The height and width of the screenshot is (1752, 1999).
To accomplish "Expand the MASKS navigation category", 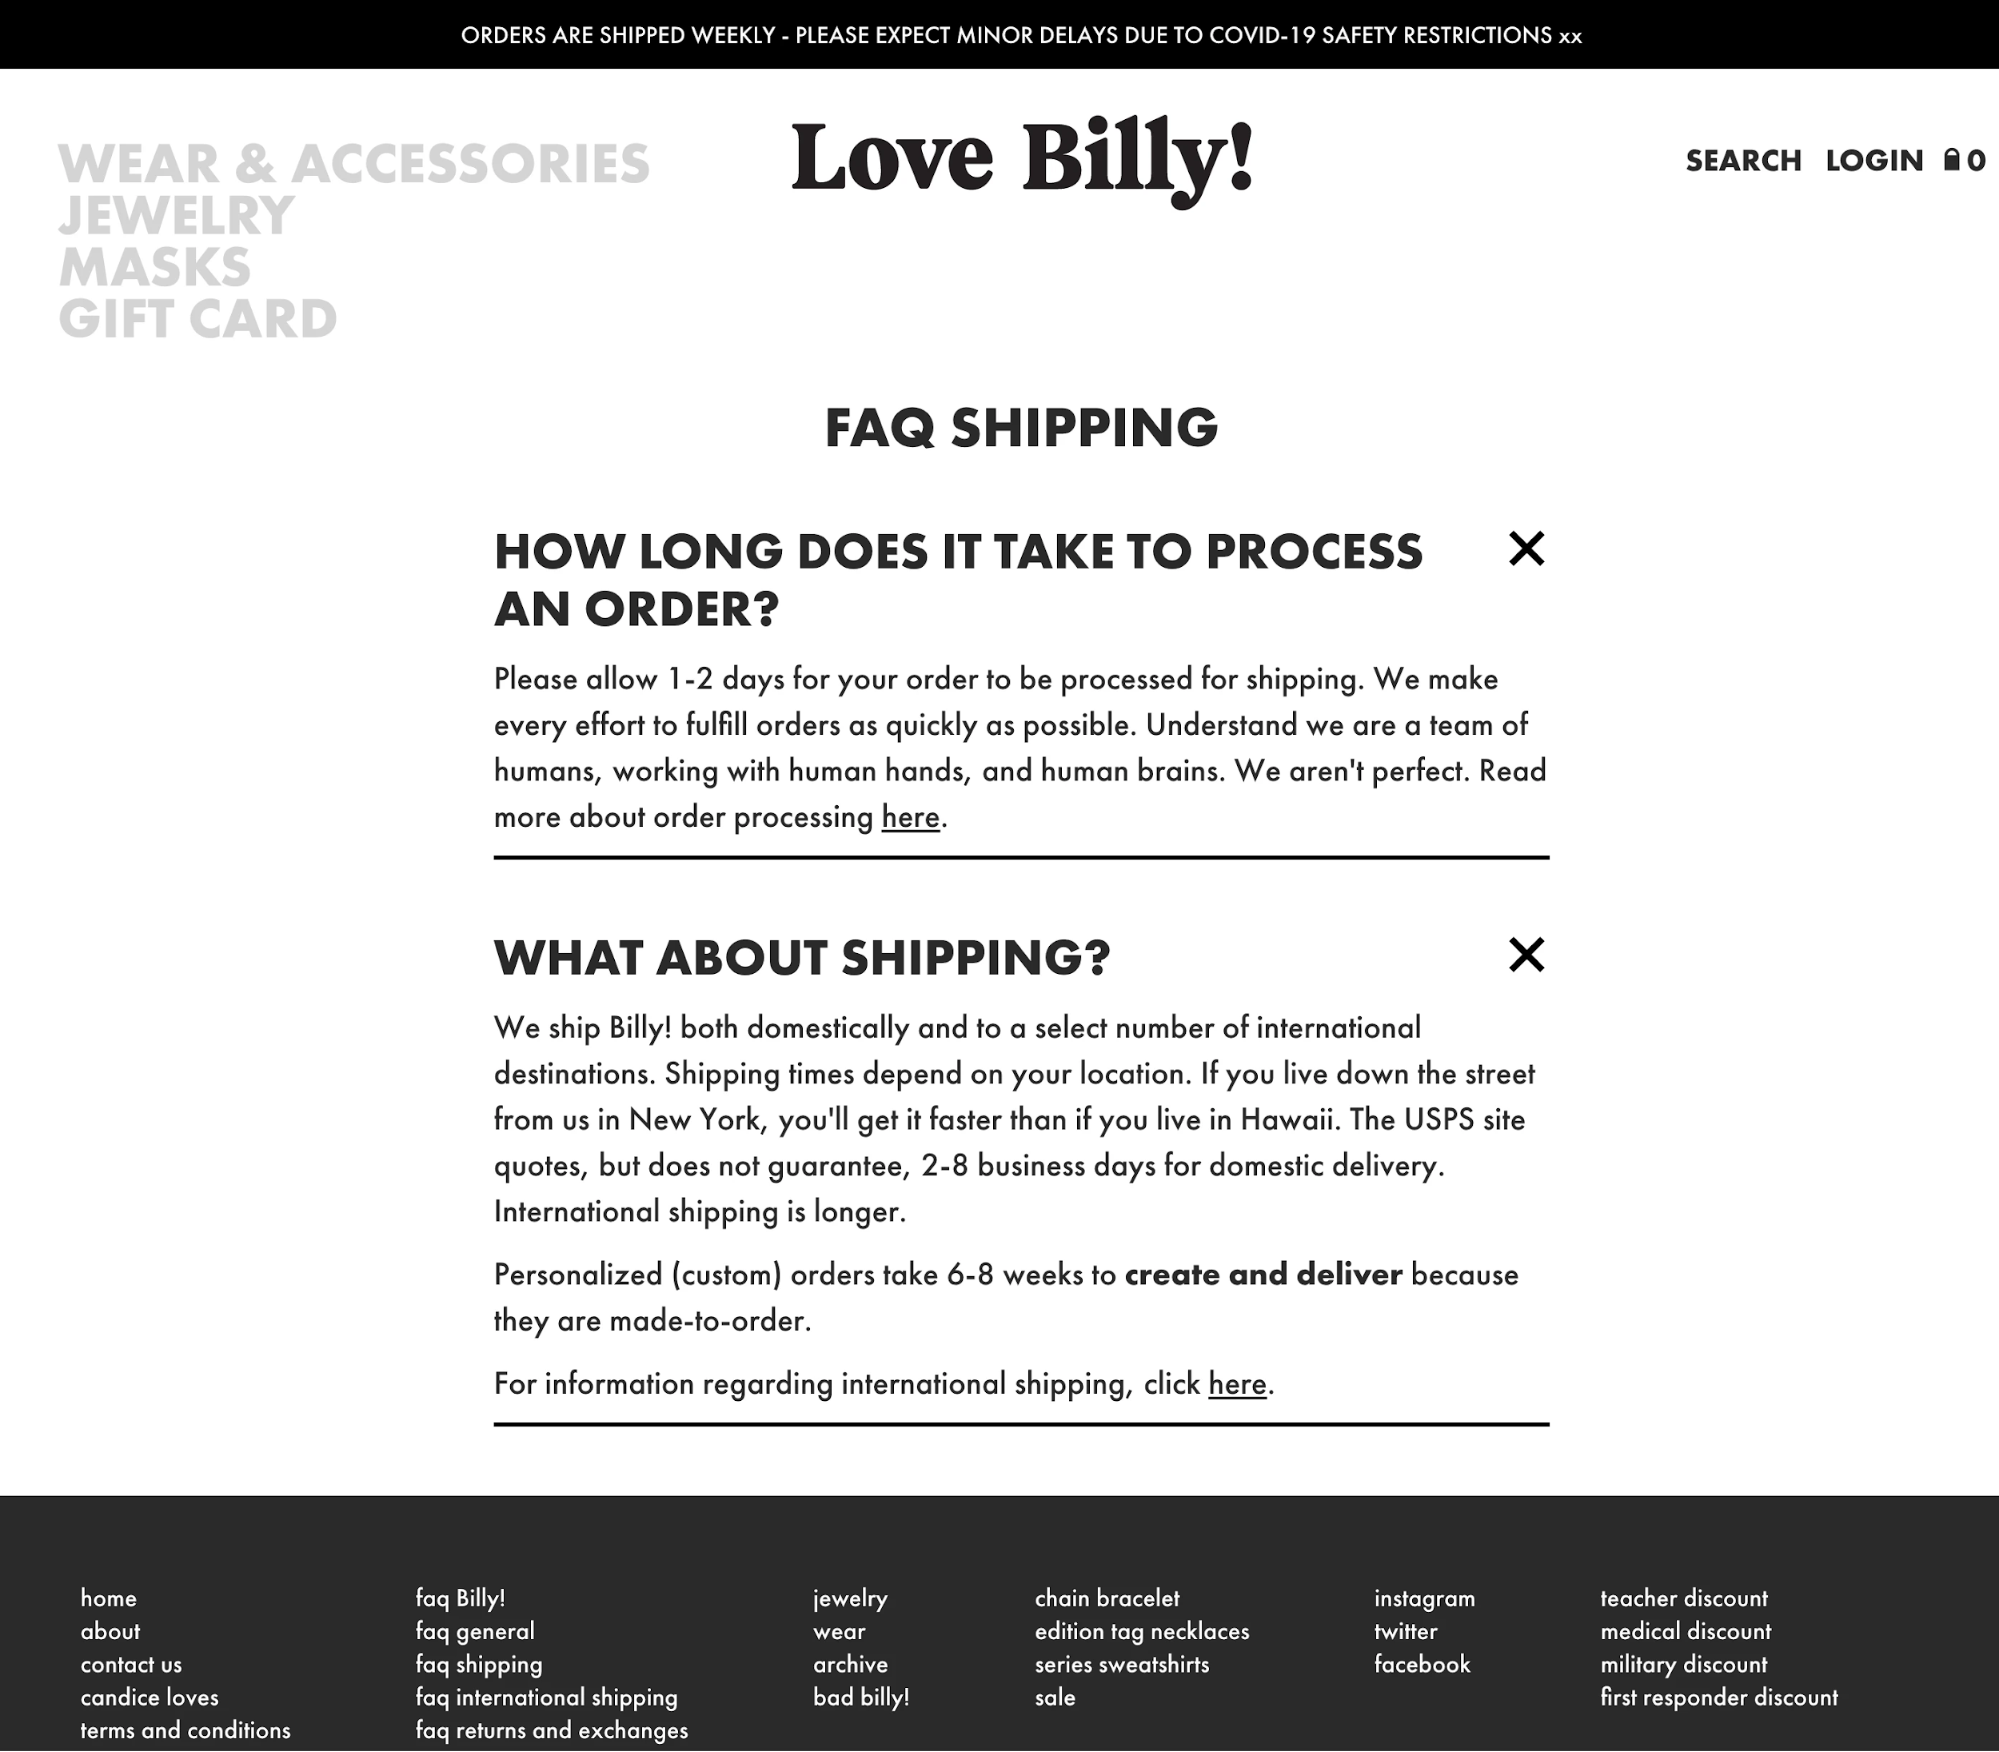I will click(151, 265).
